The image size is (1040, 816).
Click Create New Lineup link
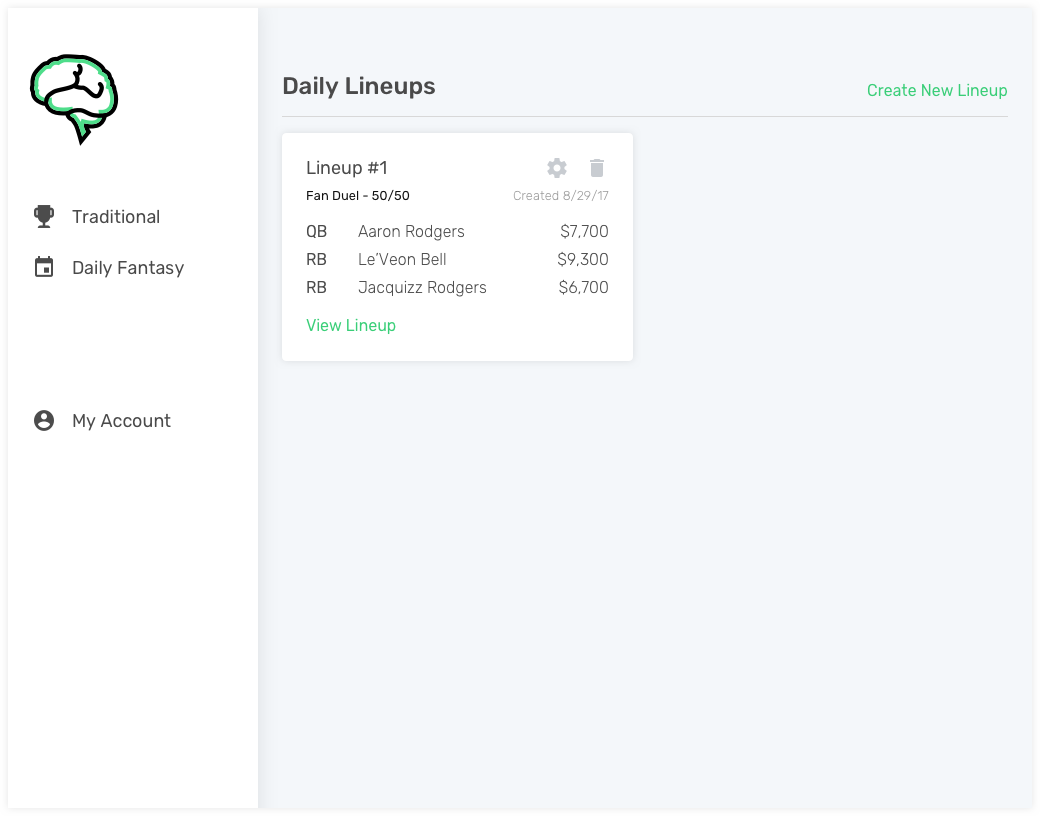[937, 90]
